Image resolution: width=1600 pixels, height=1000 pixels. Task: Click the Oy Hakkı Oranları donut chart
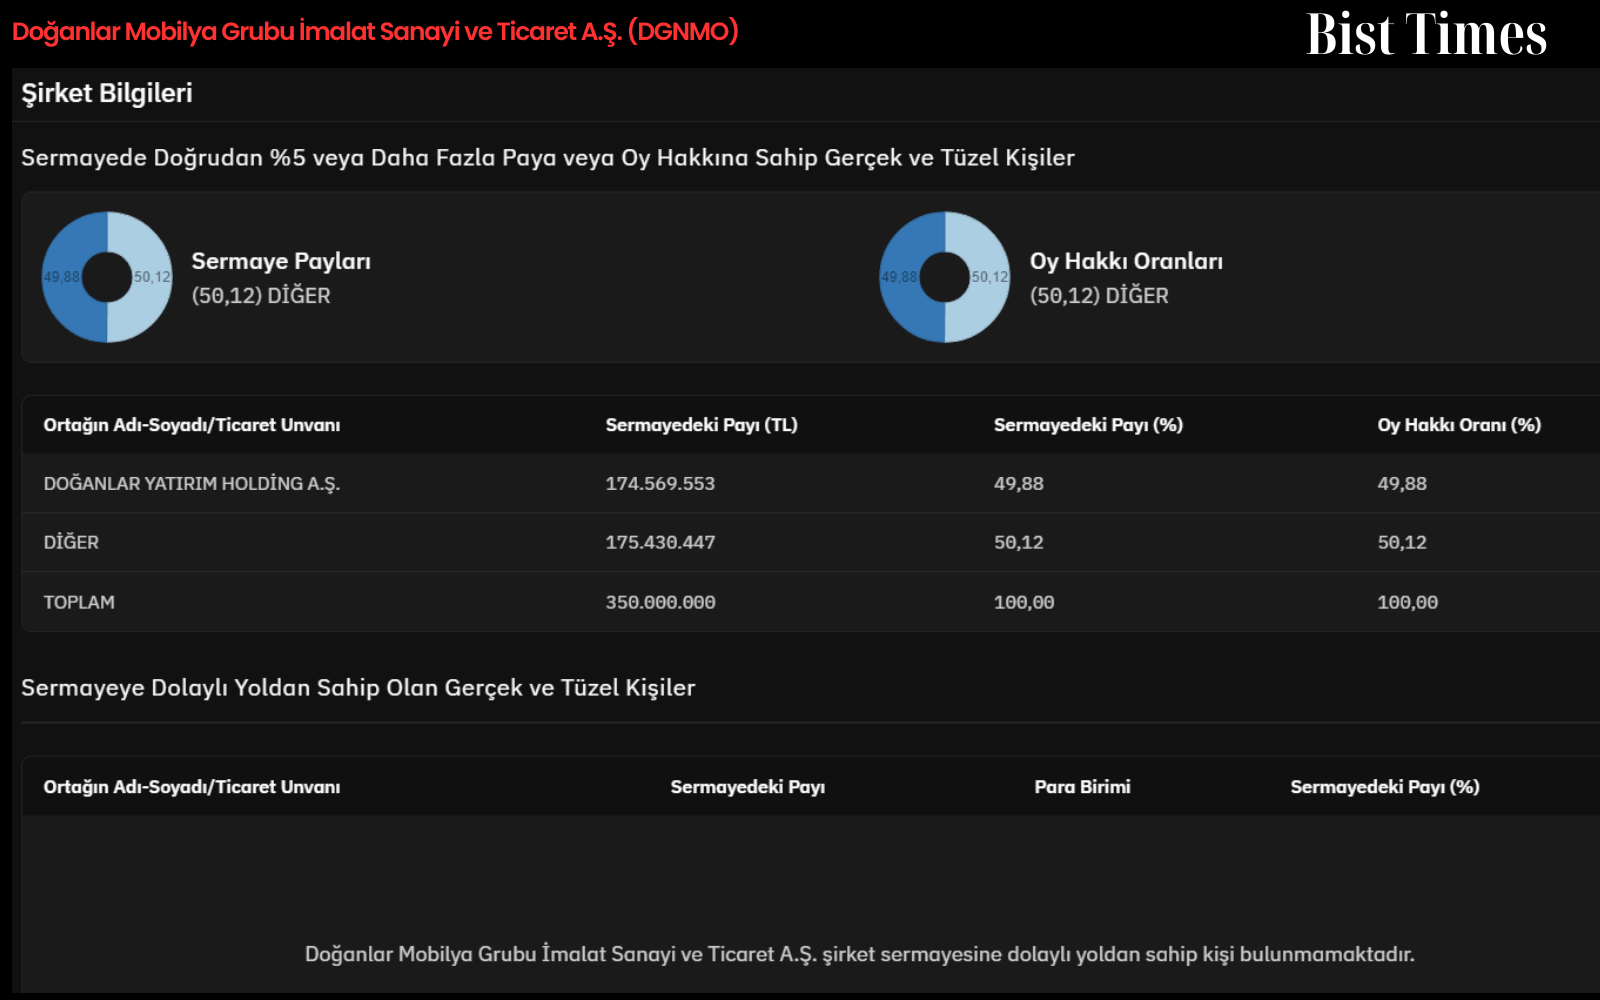[x=945, y=277]
